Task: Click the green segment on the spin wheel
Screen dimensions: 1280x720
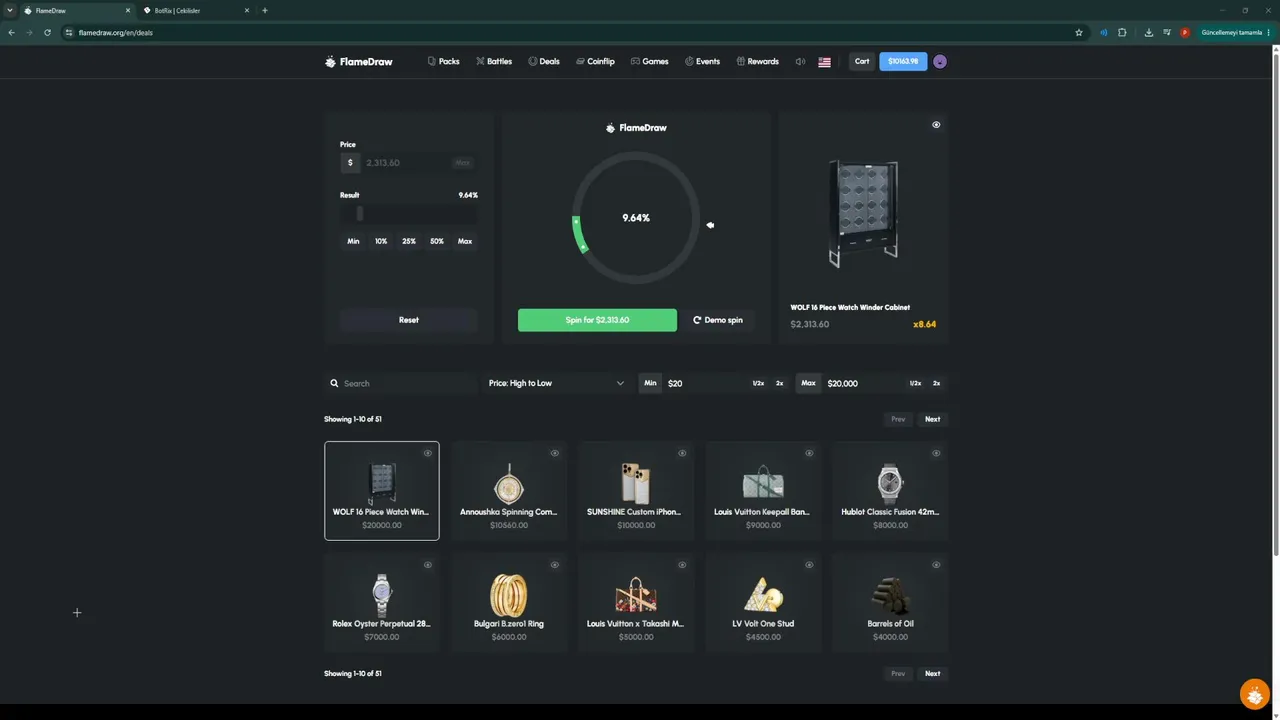Action: pos(577,235)
